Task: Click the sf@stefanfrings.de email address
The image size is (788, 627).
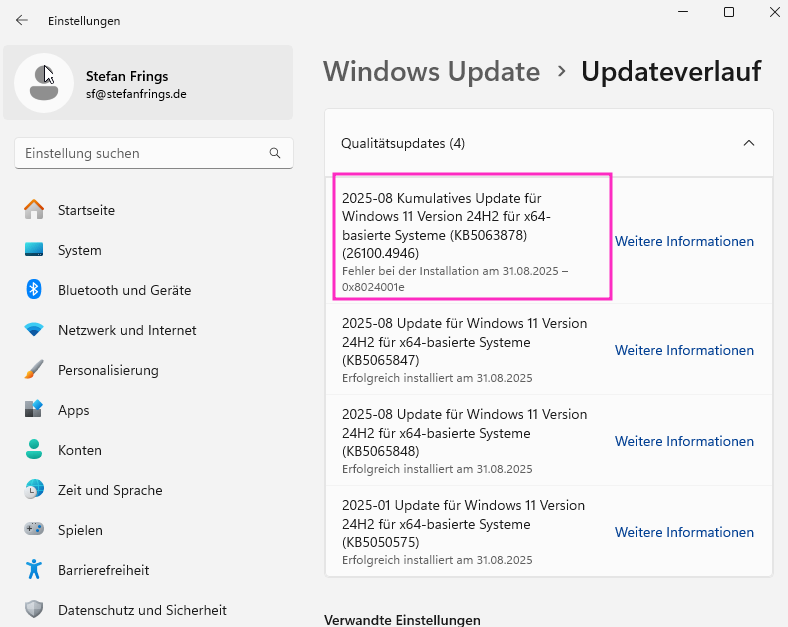Action: 136,94
